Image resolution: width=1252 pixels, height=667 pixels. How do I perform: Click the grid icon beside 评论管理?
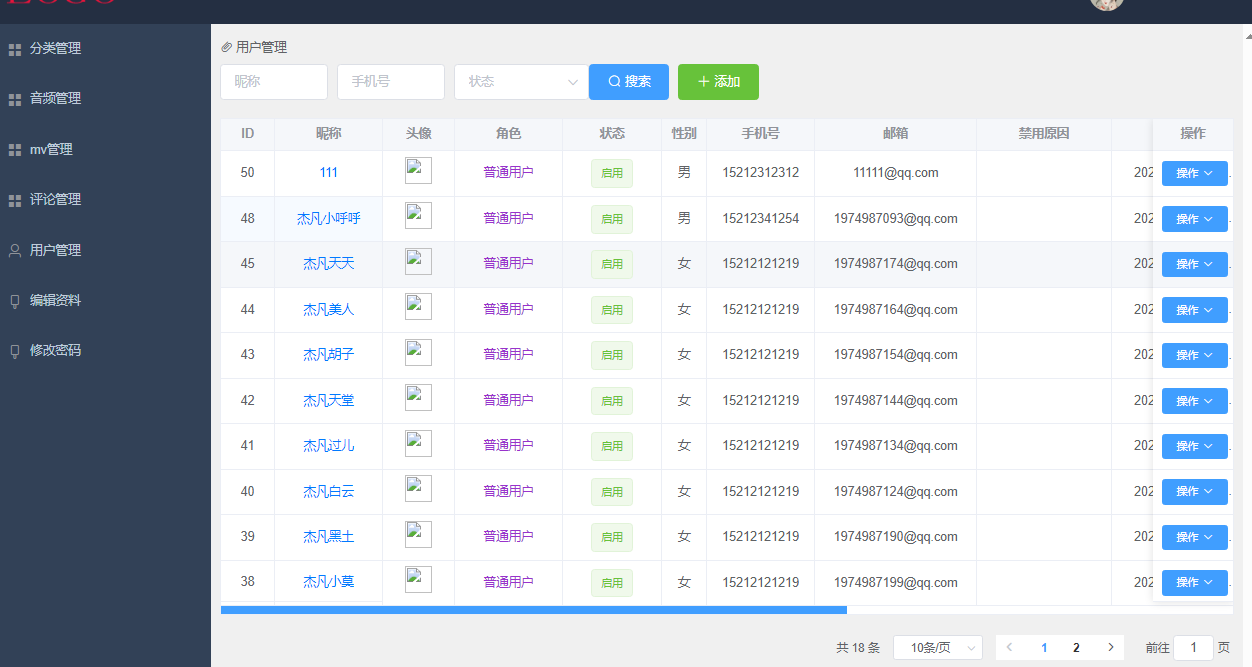[15, 200]
